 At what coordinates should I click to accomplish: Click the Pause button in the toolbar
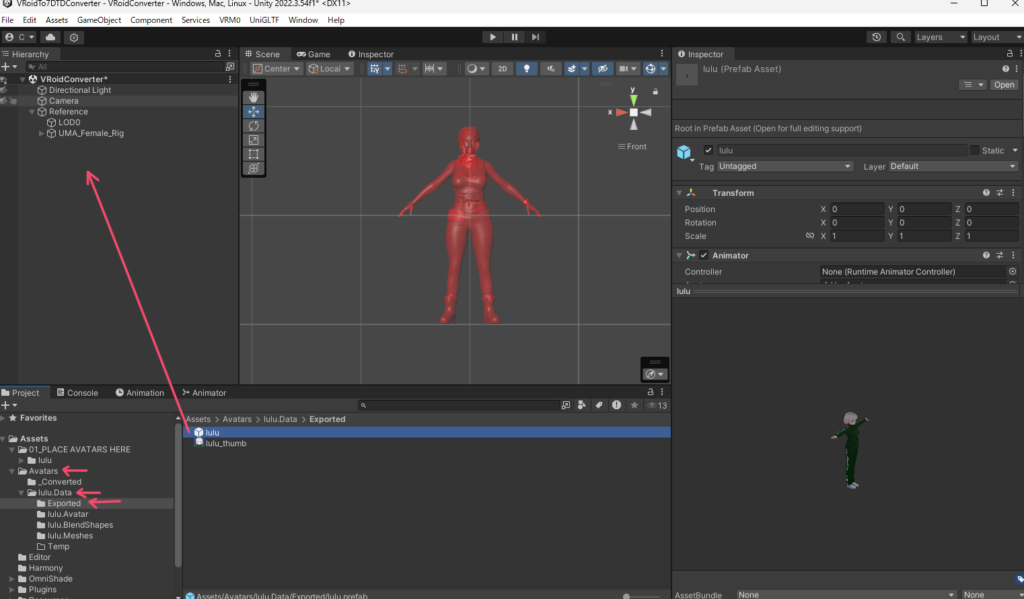tap(514, 37)
